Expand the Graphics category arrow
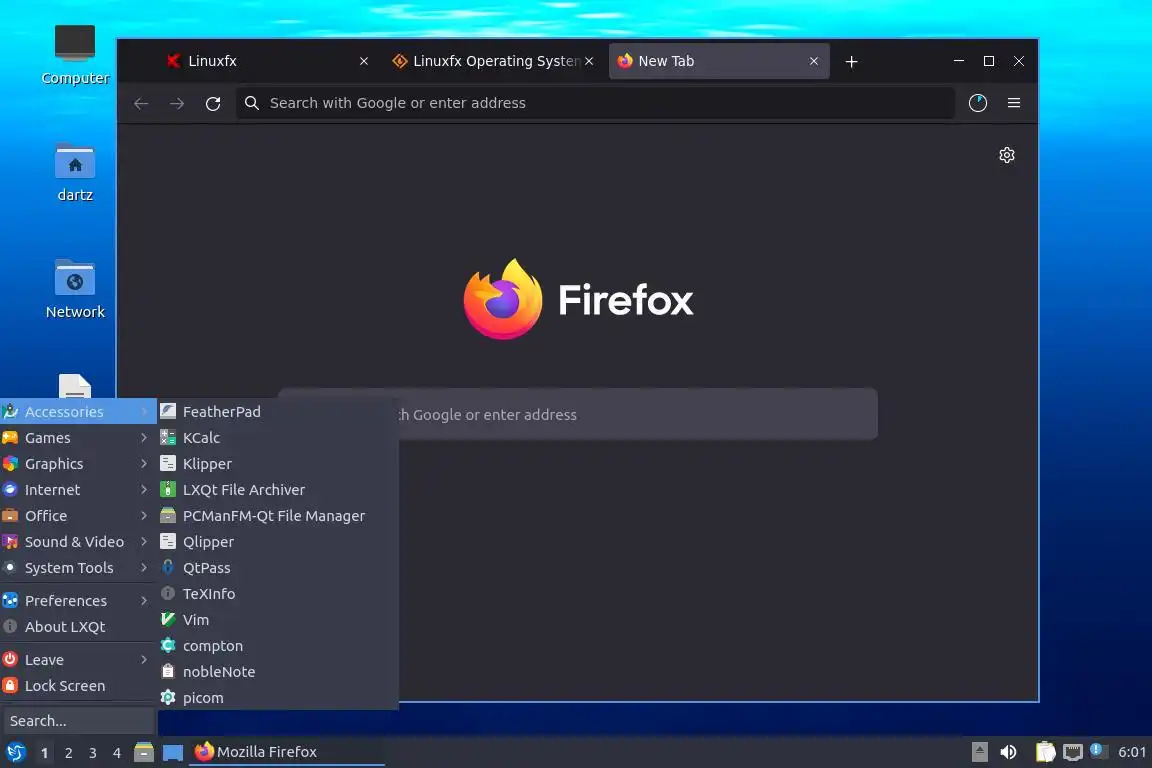The image size is (1152, 768). 144,464
